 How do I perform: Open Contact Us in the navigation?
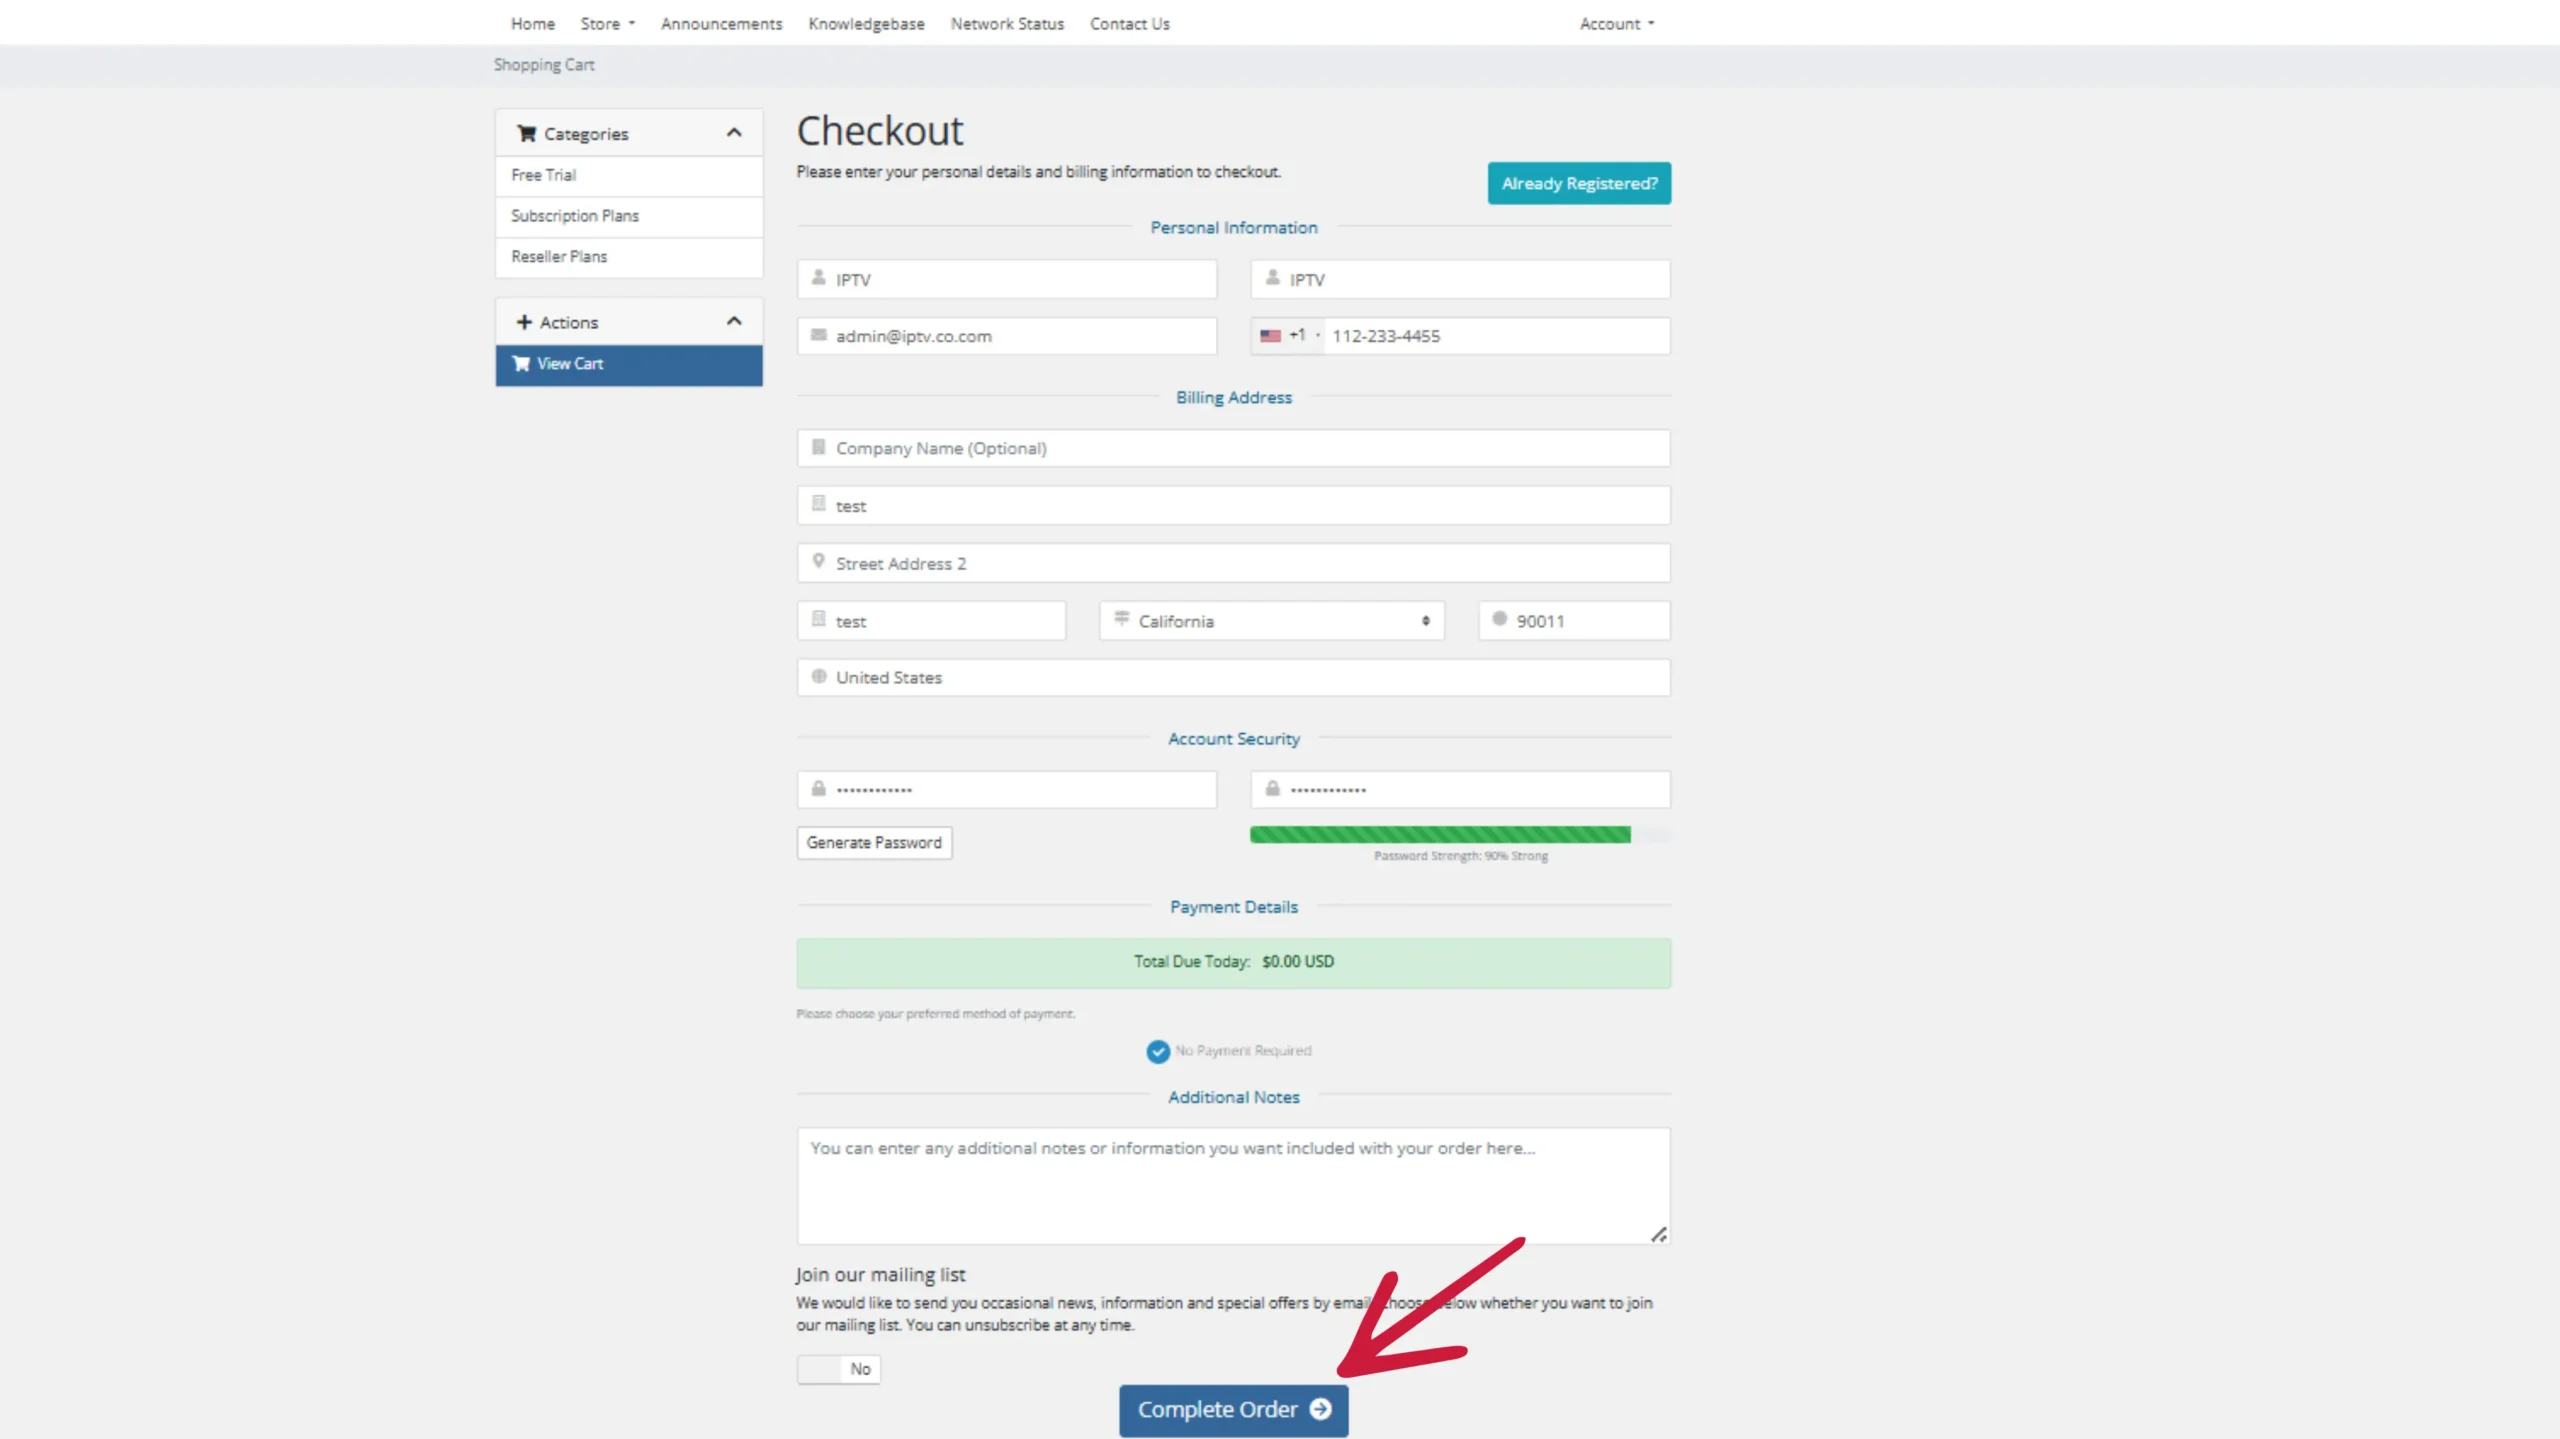click(x=1129, y=24)
